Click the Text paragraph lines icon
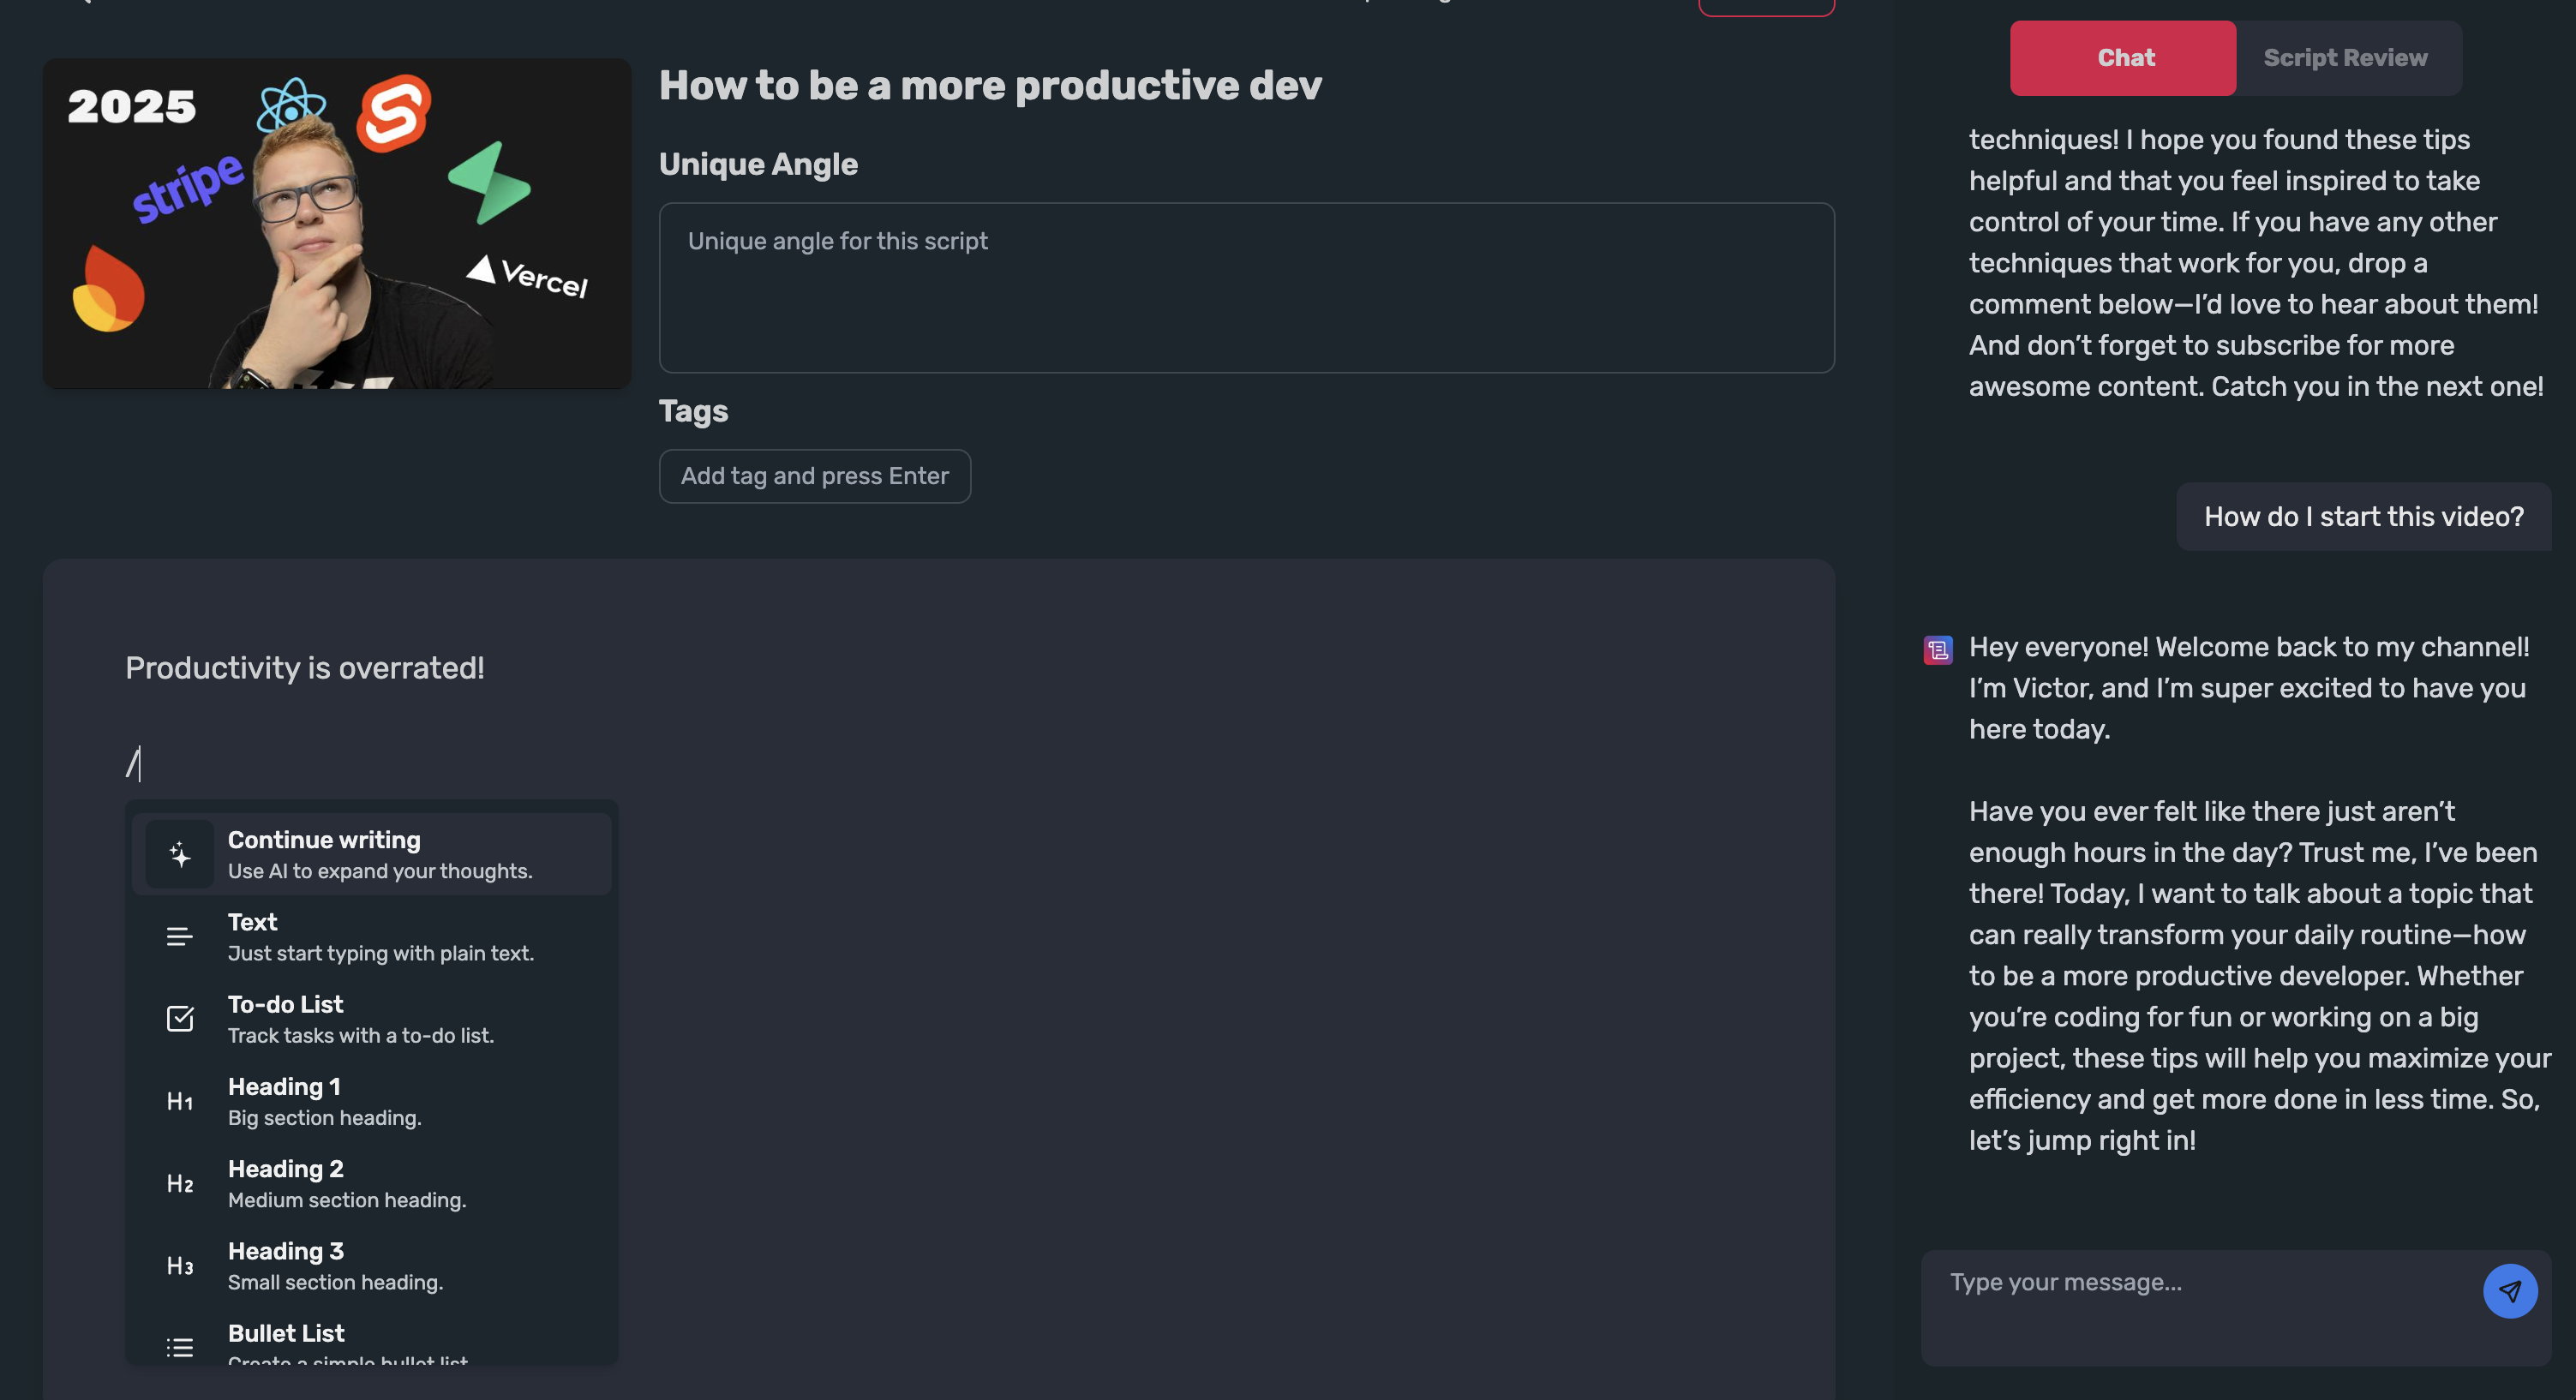Viewport: 2576px width, 1400px height. tap(180, 937)
